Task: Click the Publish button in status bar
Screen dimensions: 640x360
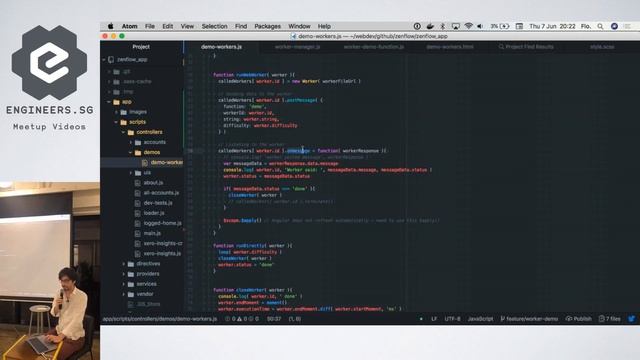Action: point(578,319)
